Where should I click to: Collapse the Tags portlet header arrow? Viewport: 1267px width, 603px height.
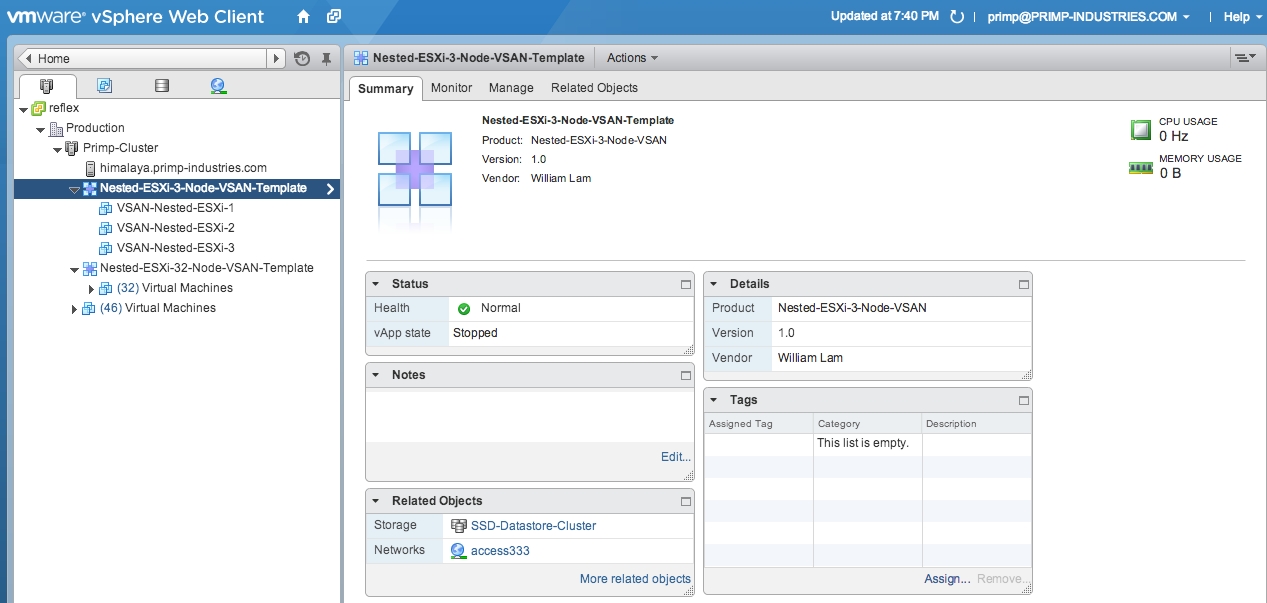(x=714, y=400)
